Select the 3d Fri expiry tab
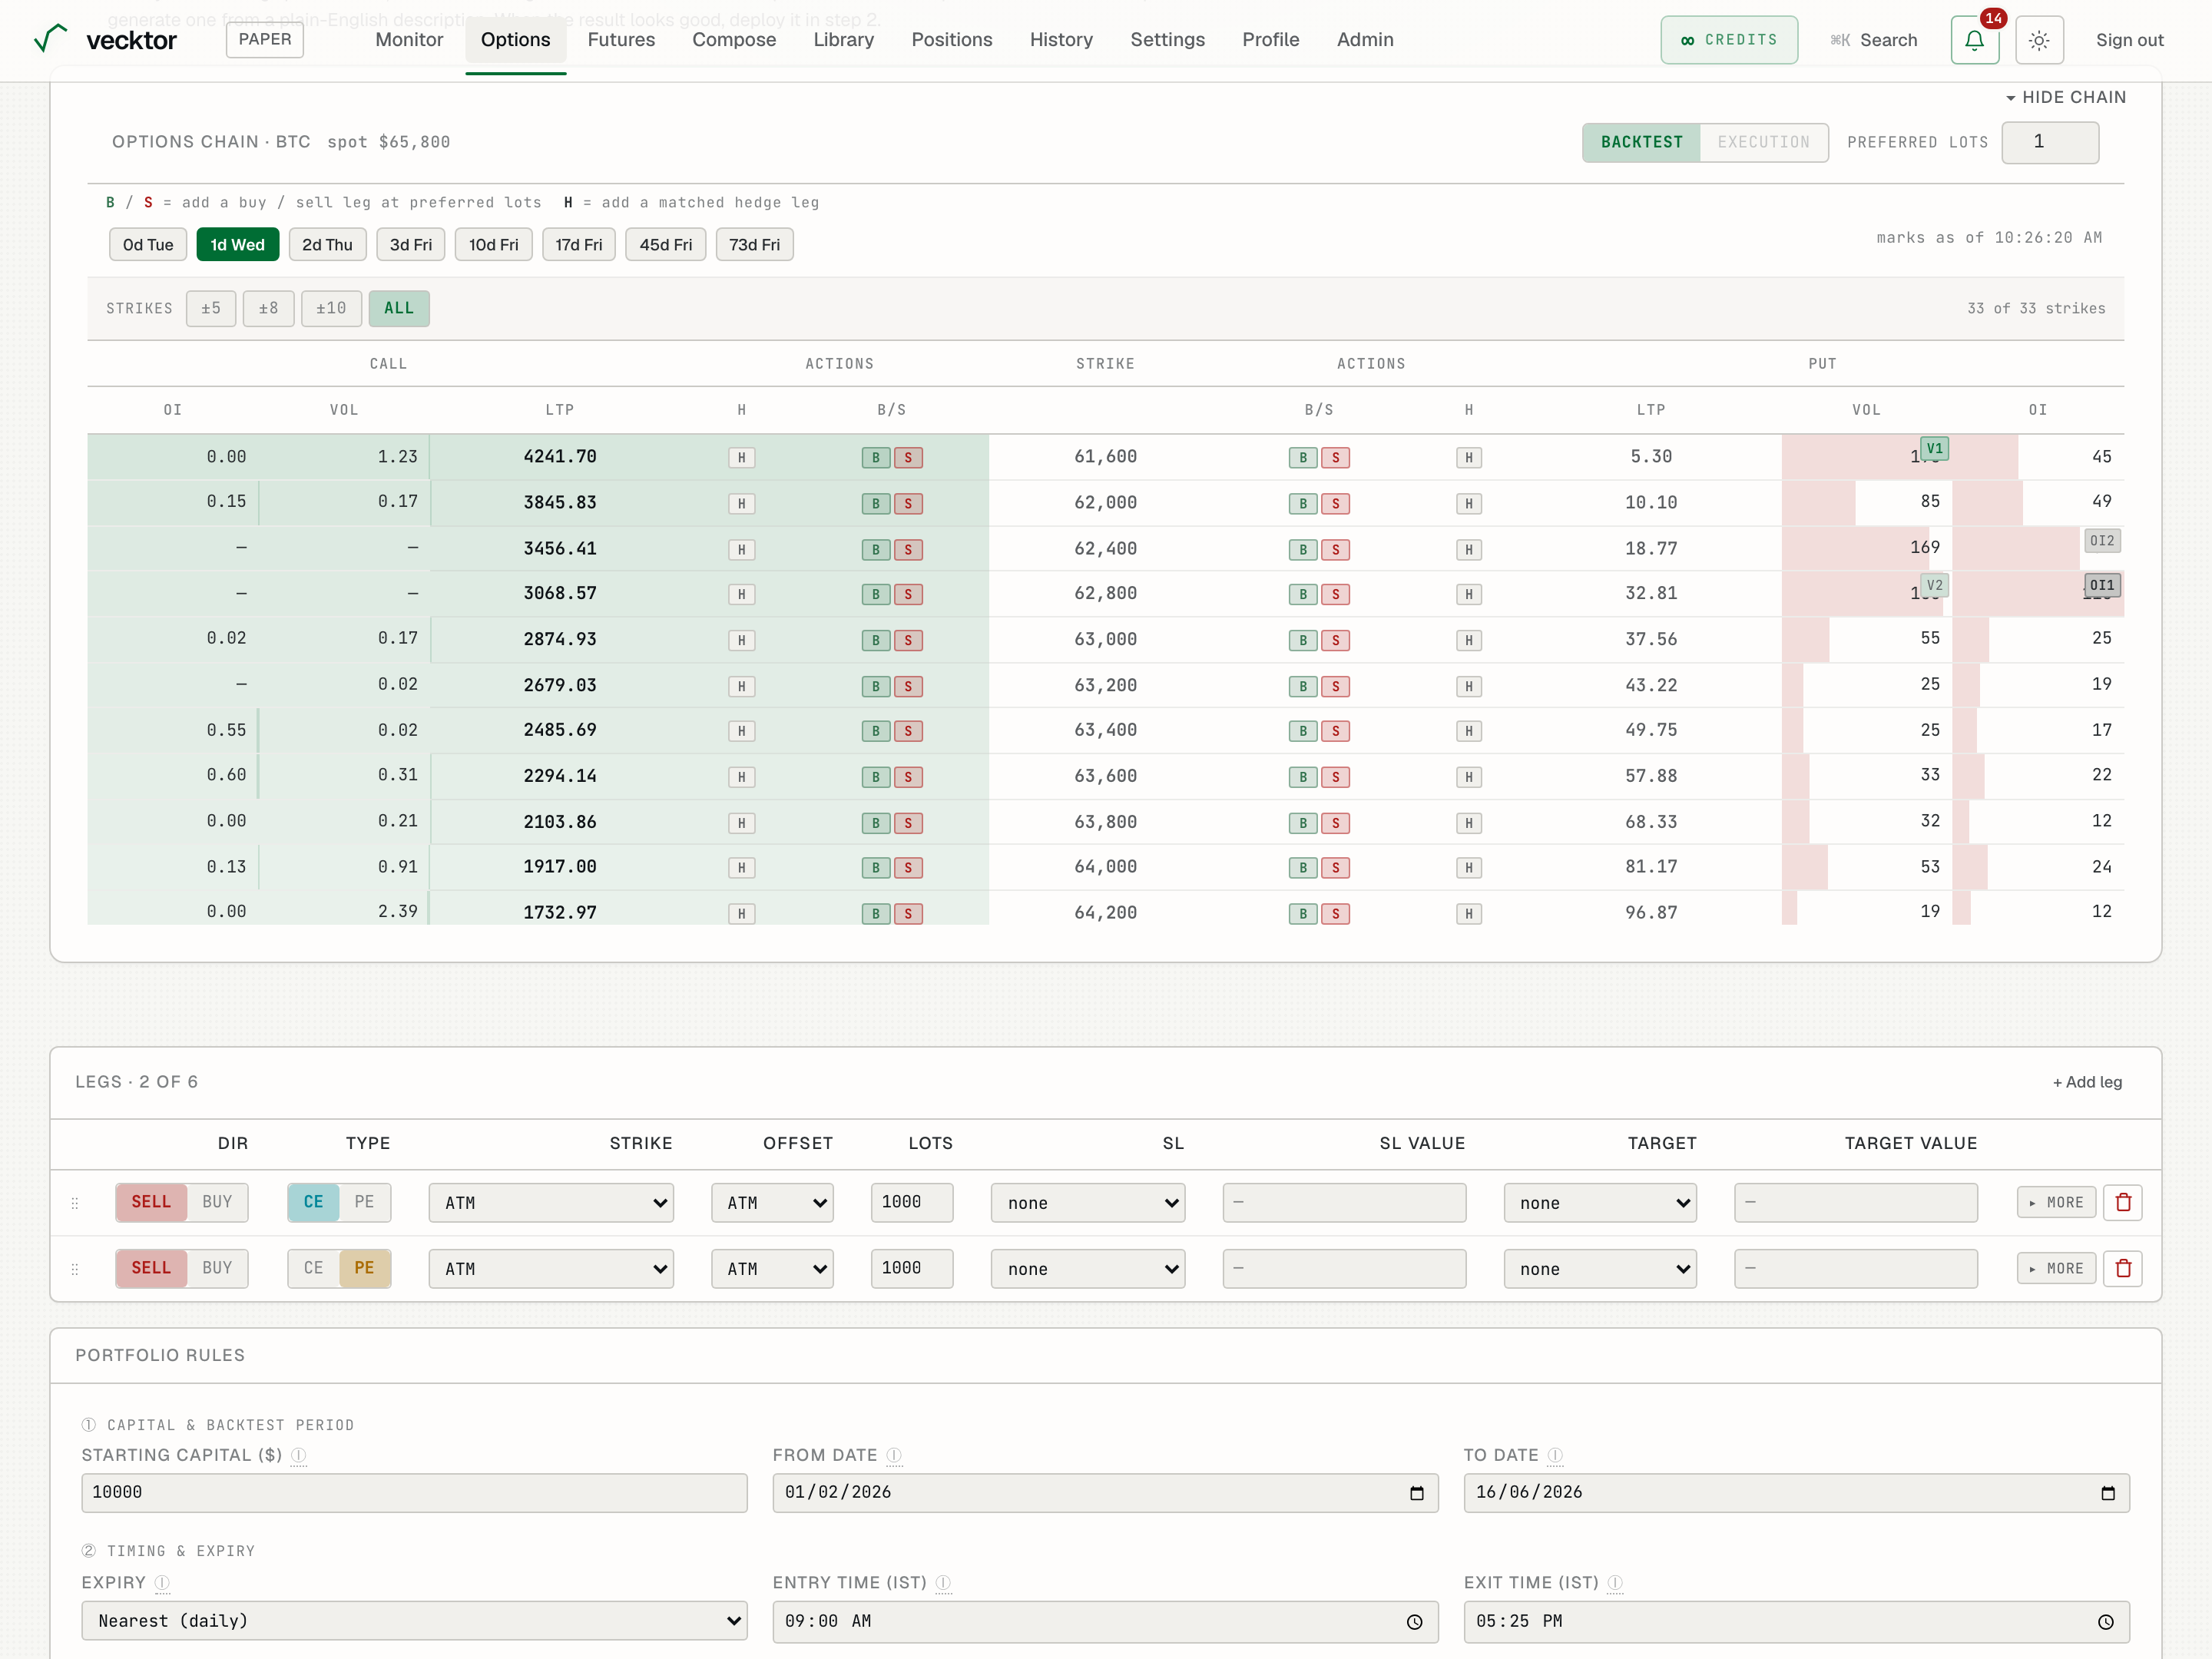Viewport: 2212px width, 1659px height. (411, 245)
